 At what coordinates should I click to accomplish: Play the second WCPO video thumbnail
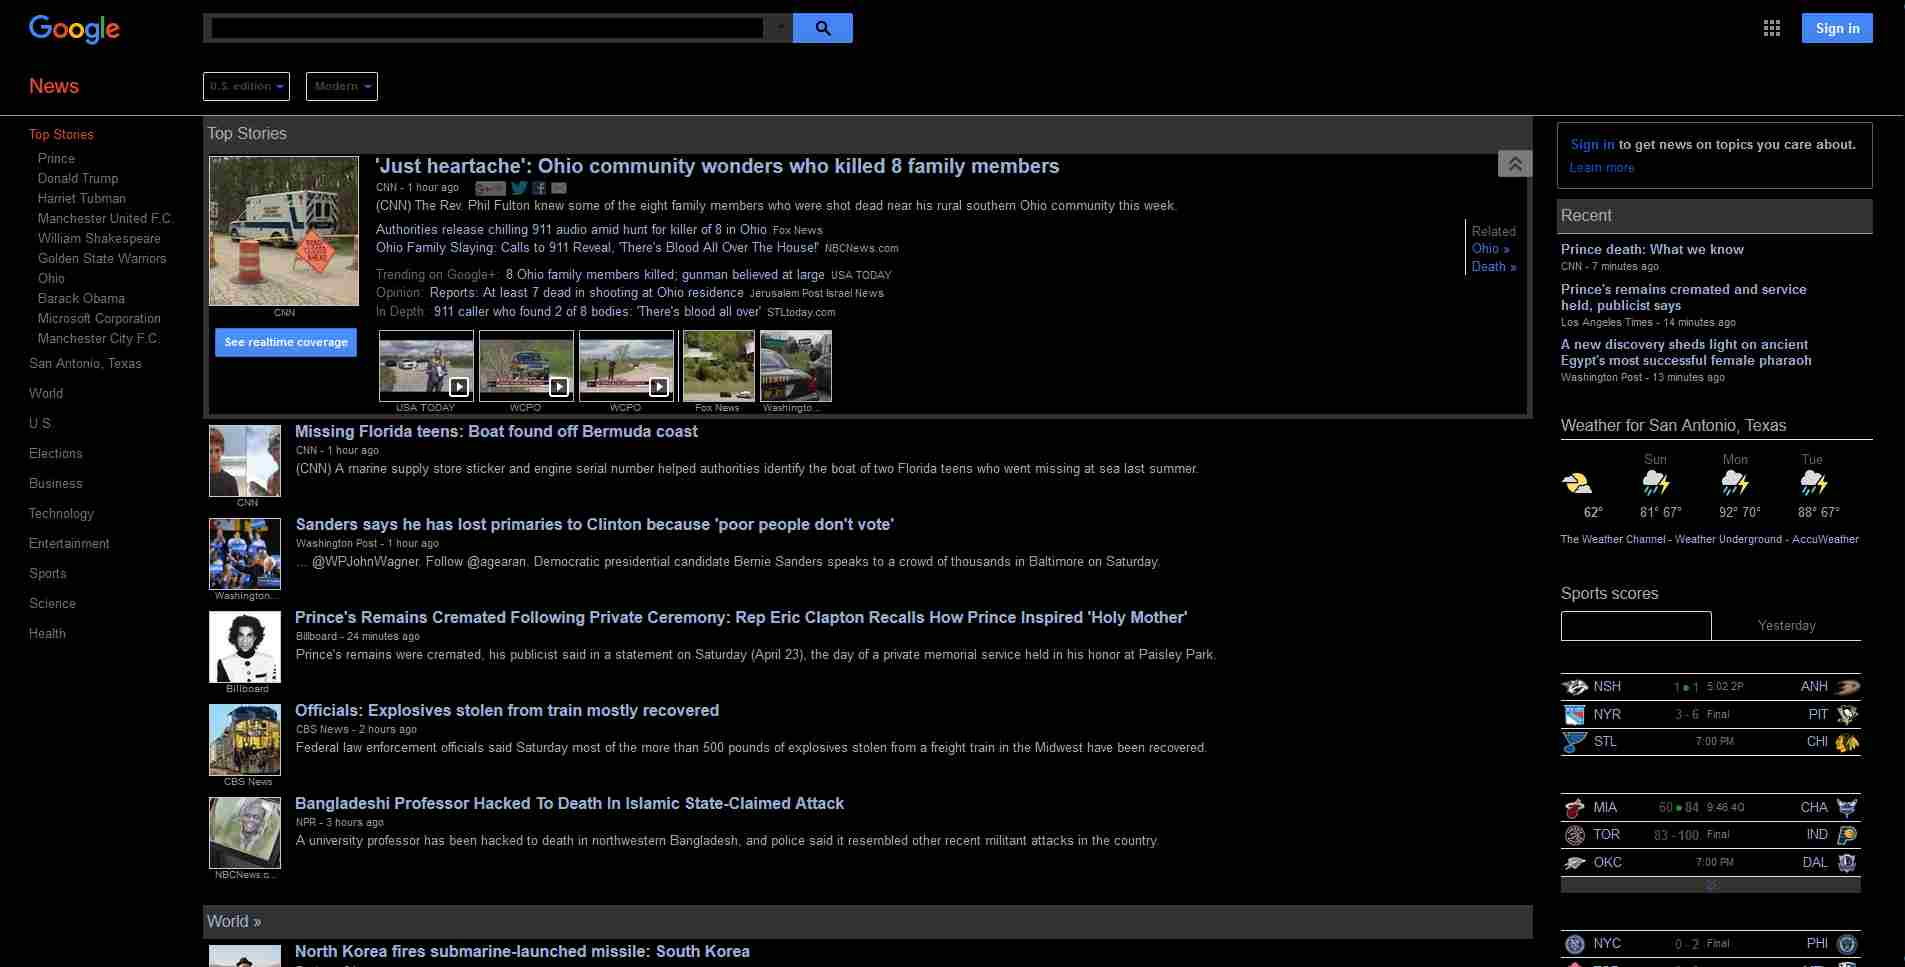(x=626, y=366)
